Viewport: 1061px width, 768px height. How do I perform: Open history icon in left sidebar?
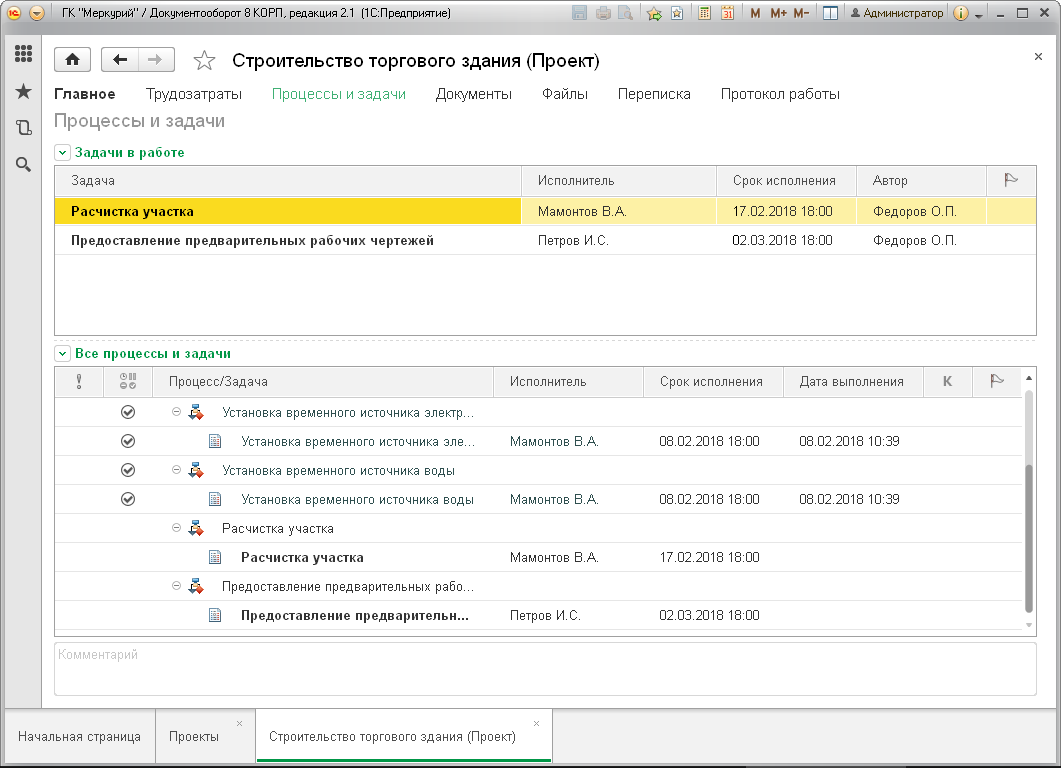pos(24,127)
